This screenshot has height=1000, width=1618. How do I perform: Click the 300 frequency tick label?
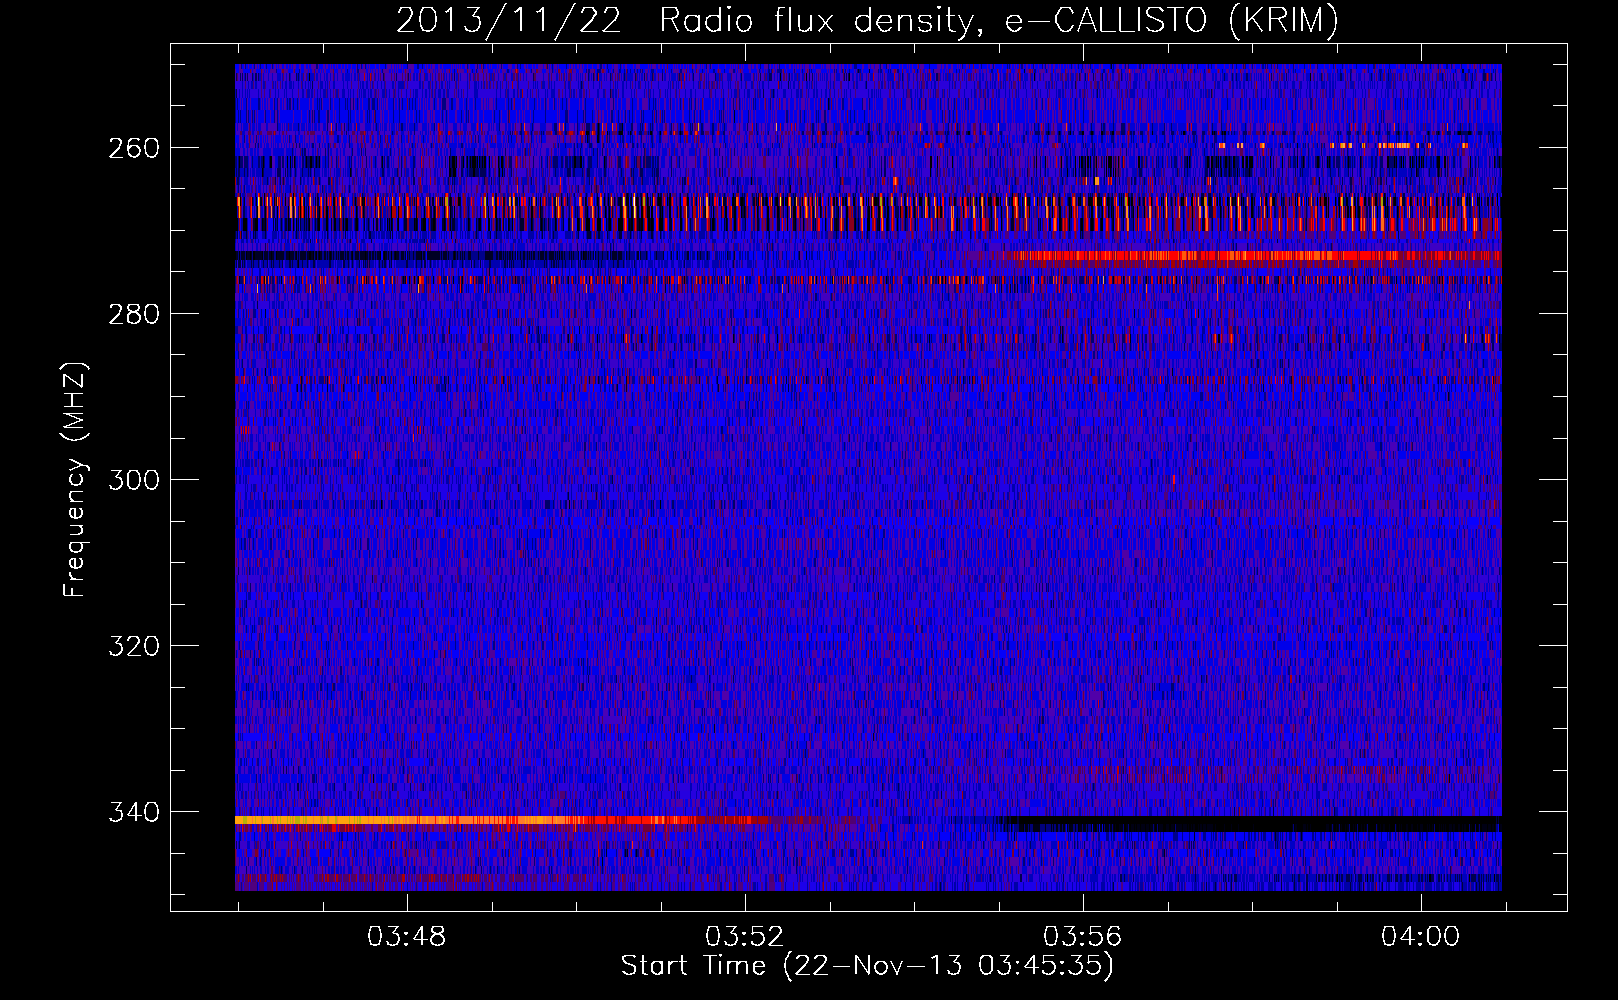pos(134,480)
